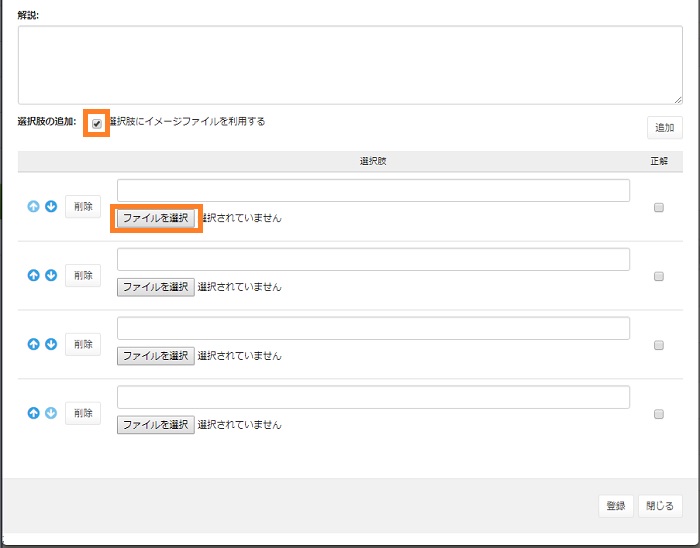
Task: Click the down arrow icon in third choice row
Action: (x=51, y=344)
